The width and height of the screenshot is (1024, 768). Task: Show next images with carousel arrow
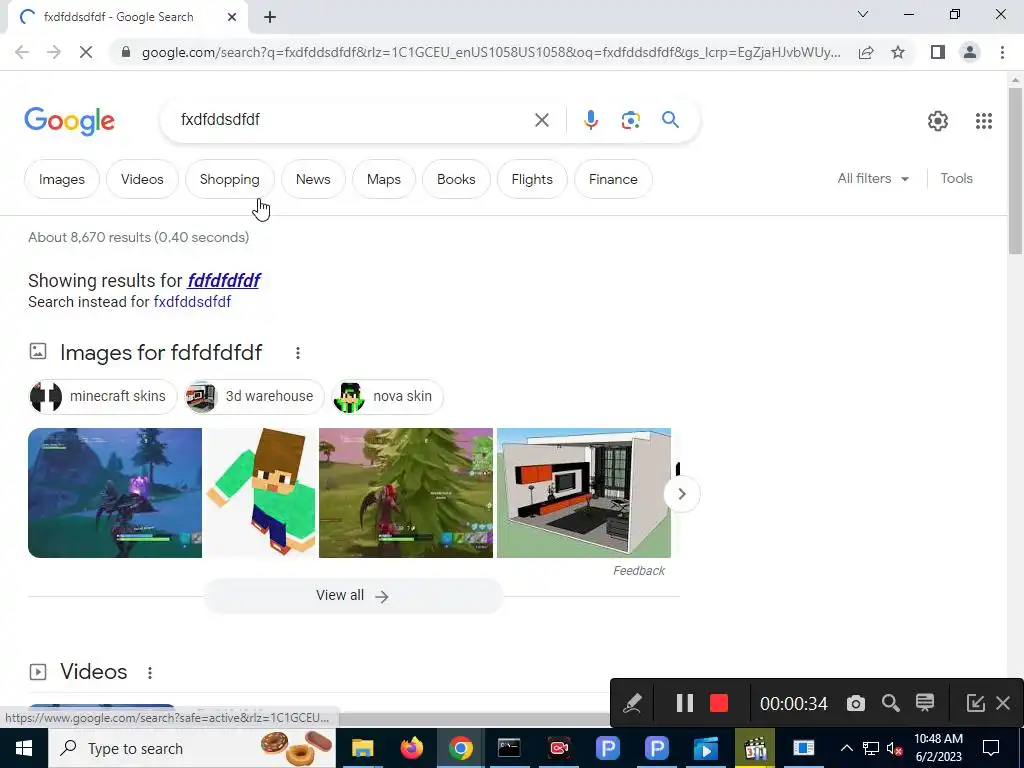coord(681,494)
